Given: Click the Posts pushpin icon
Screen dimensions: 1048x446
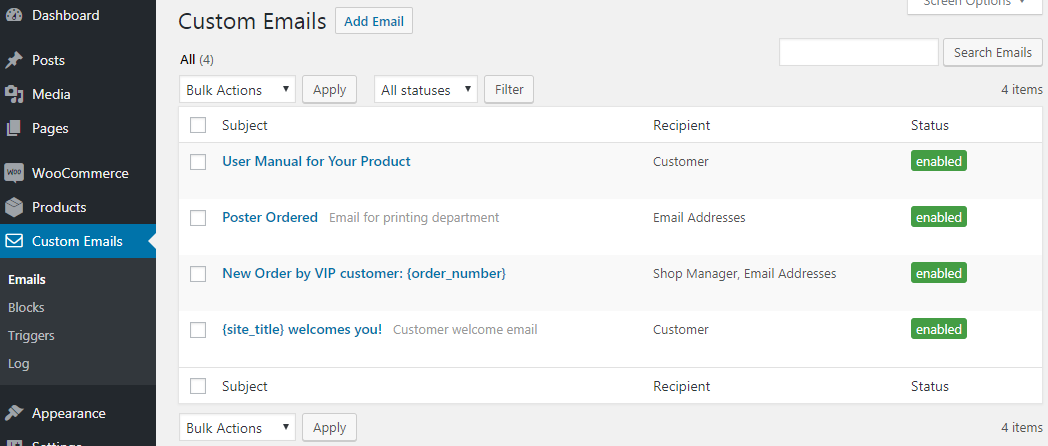Looking at the screenshot, I should [x=14, y=60].
